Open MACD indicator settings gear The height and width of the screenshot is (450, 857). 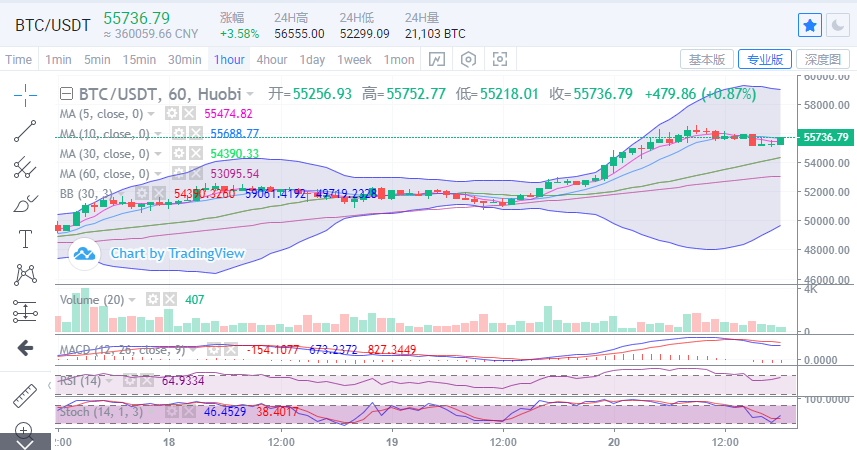coord(214,349)
